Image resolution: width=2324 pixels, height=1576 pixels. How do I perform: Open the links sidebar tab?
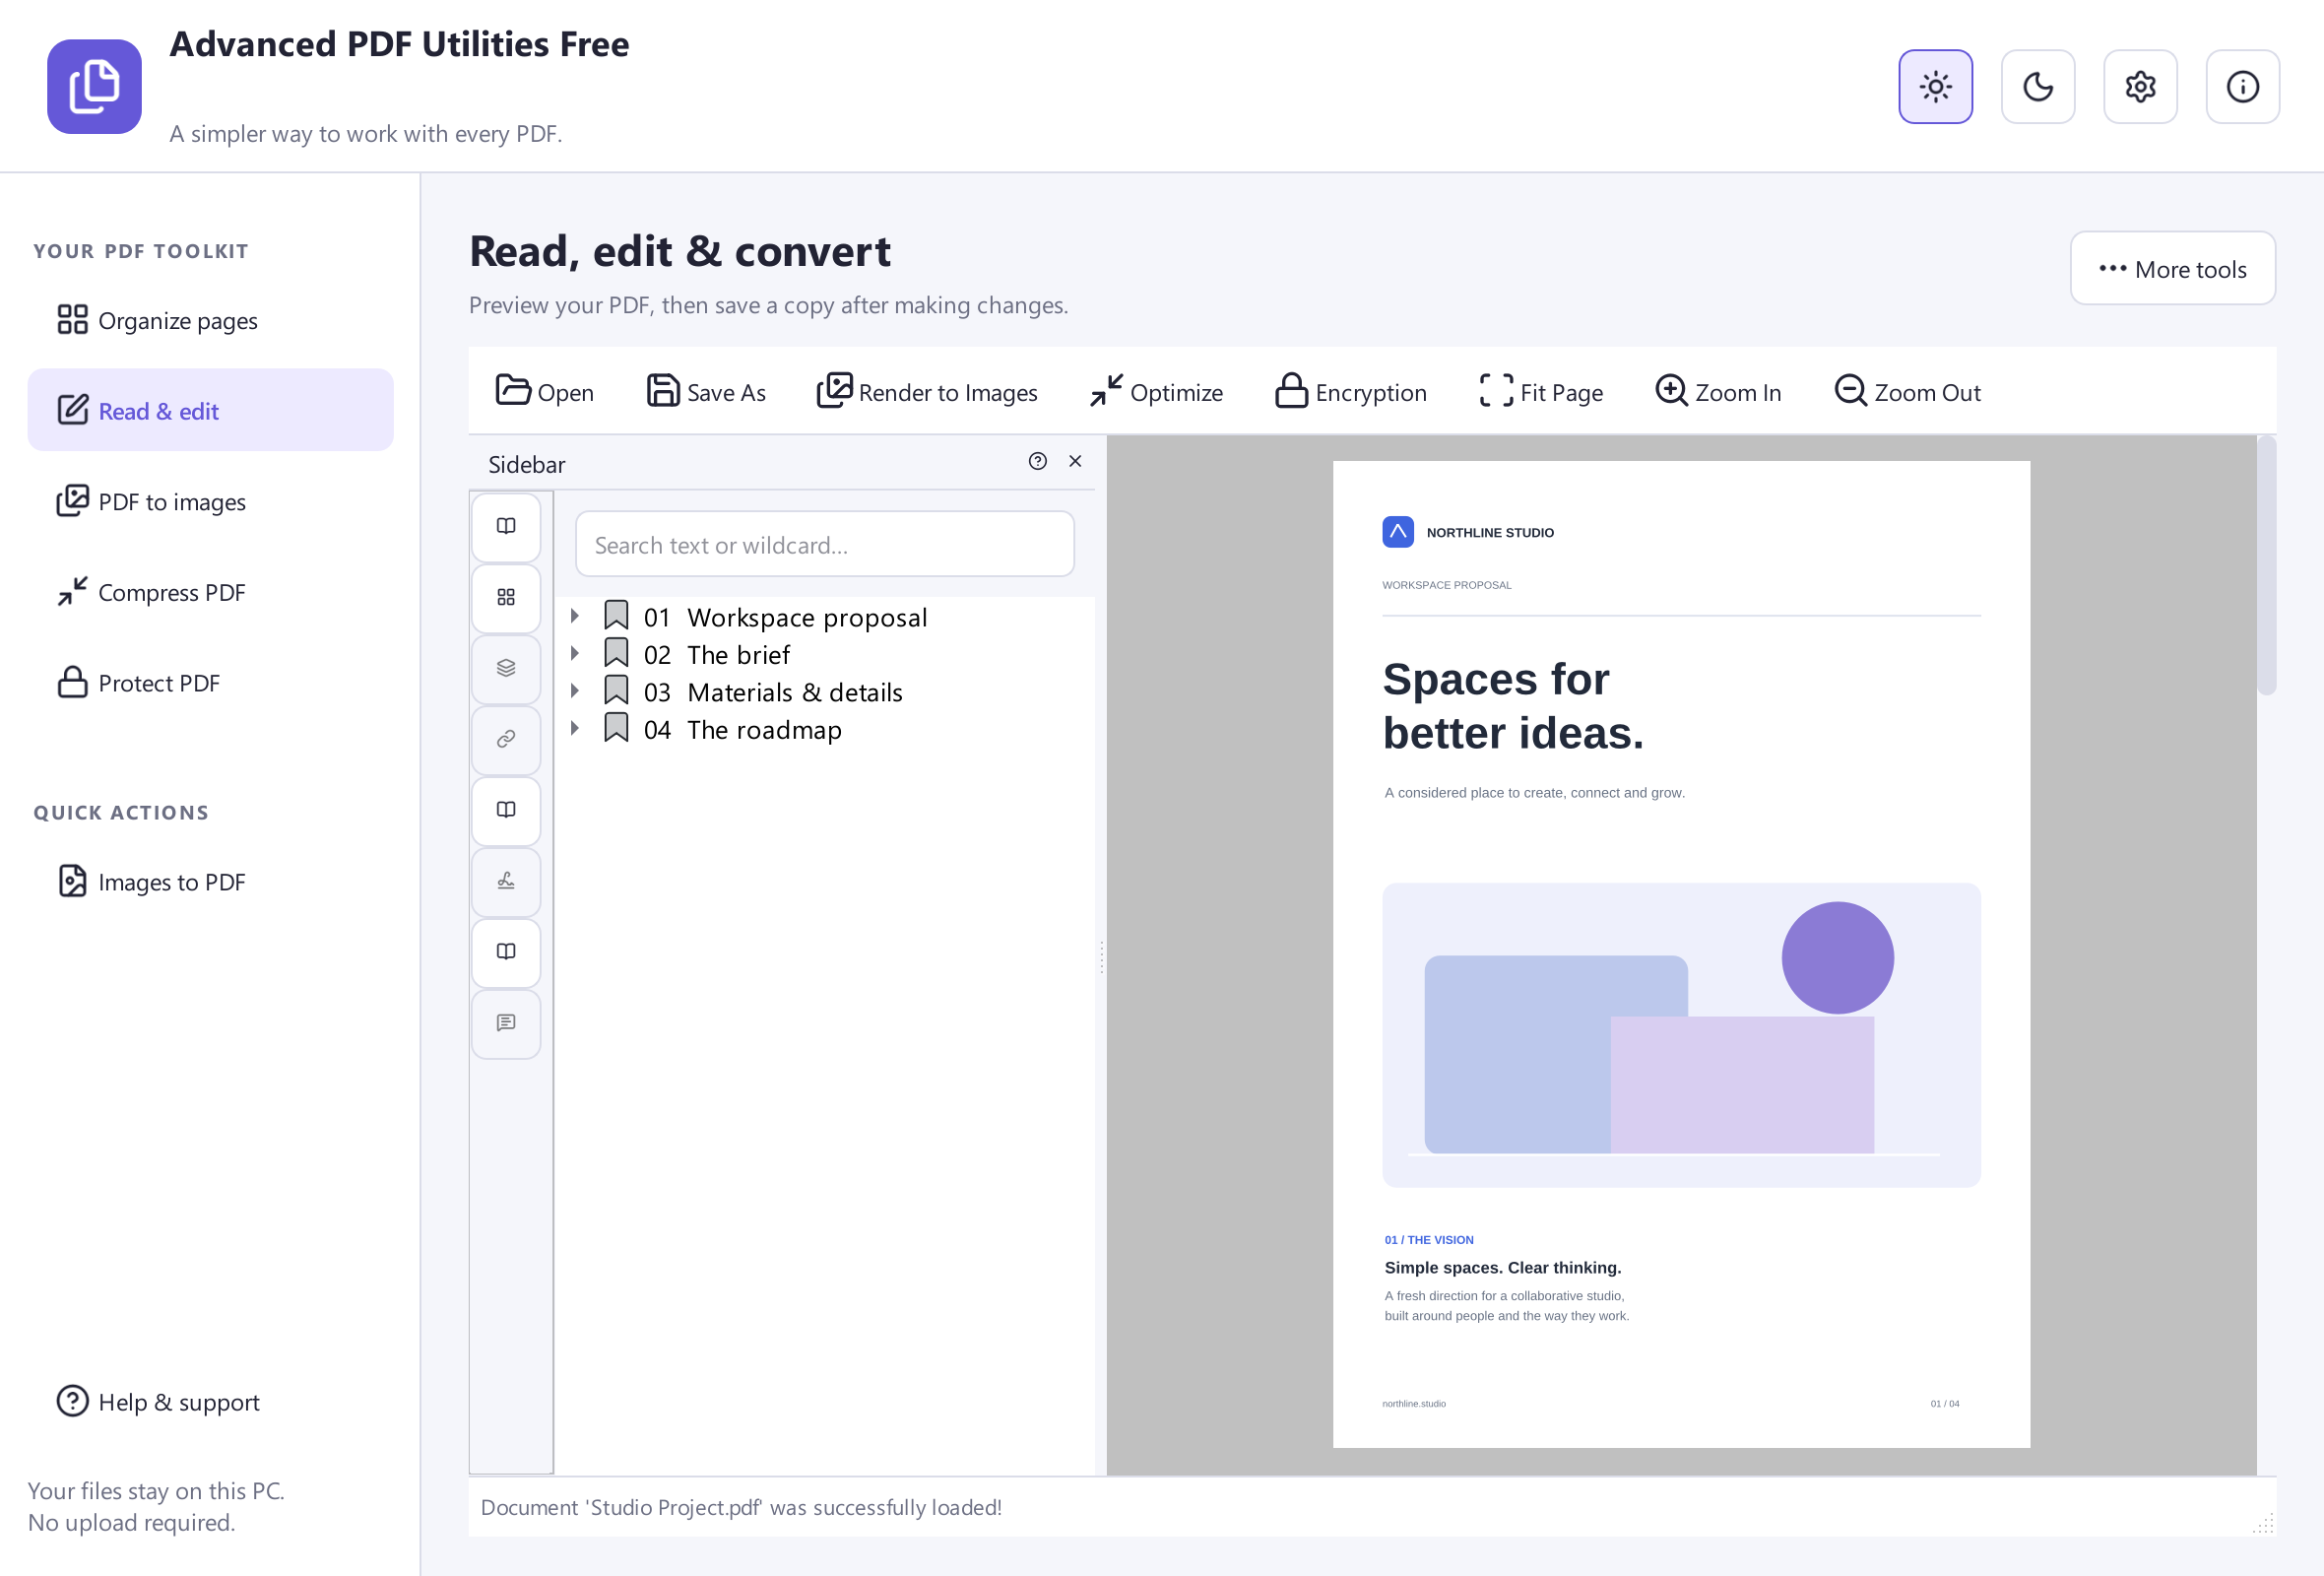coord(506,739)
